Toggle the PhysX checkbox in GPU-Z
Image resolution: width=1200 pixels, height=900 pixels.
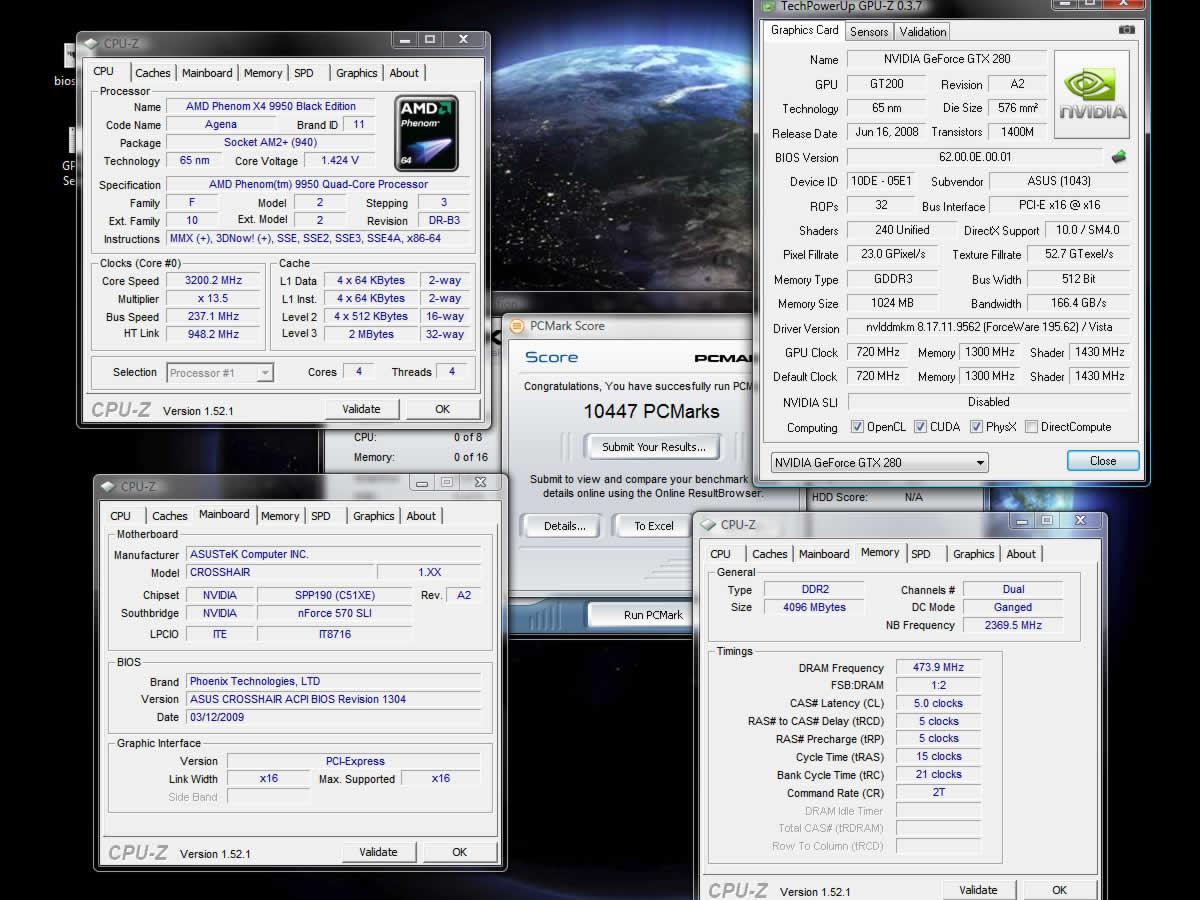976,427
